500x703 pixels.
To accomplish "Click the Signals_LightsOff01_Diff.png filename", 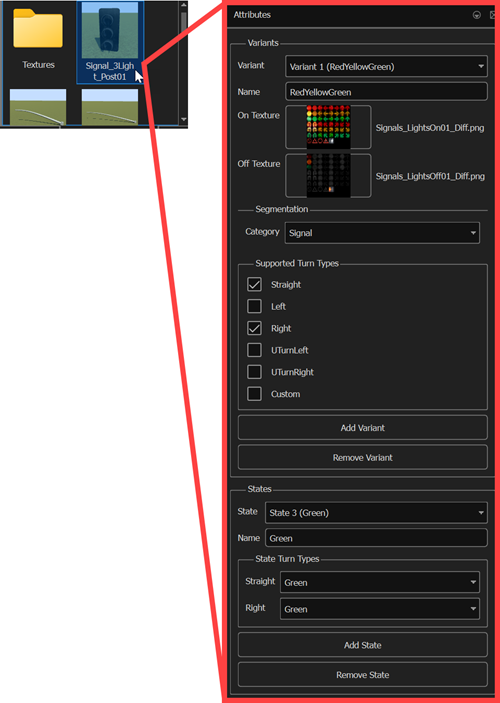I will (x=430, y=176).
